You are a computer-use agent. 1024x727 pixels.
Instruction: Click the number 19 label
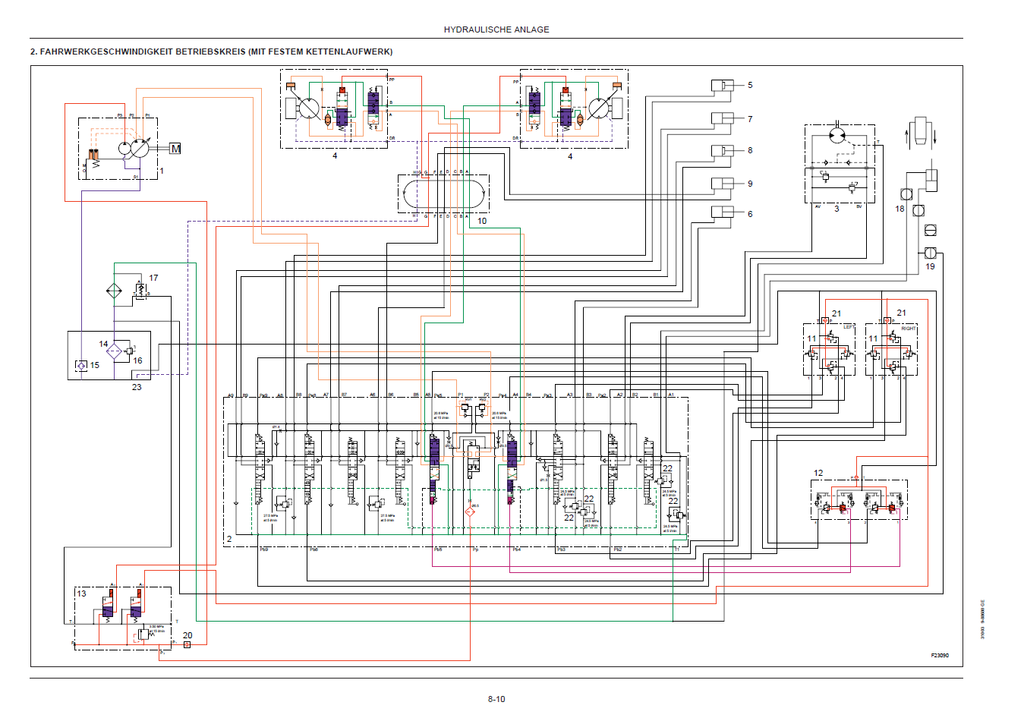coord(930,266)
